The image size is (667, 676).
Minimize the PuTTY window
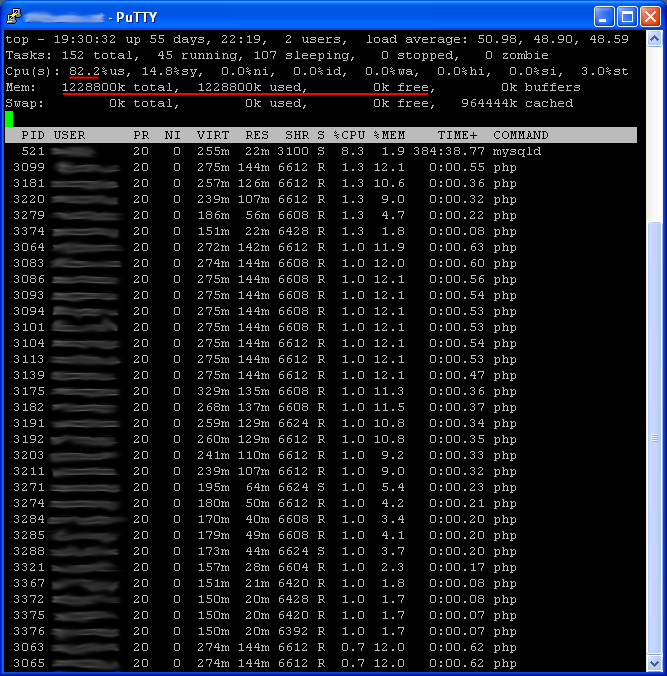tap(604, 16)
